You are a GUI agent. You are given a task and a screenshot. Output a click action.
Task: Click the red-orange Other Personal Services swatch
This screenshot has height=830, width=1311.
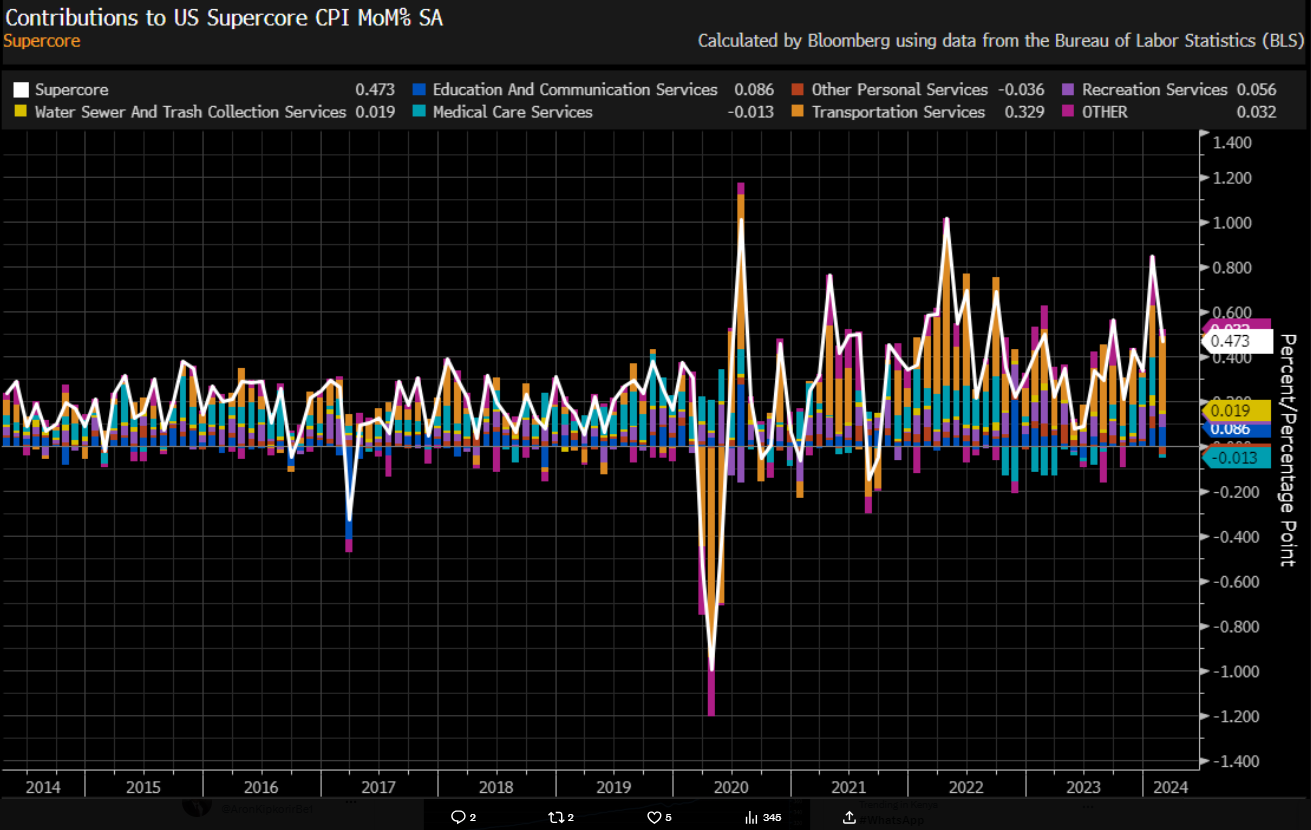pyautogui.click(x=797, y=90)
